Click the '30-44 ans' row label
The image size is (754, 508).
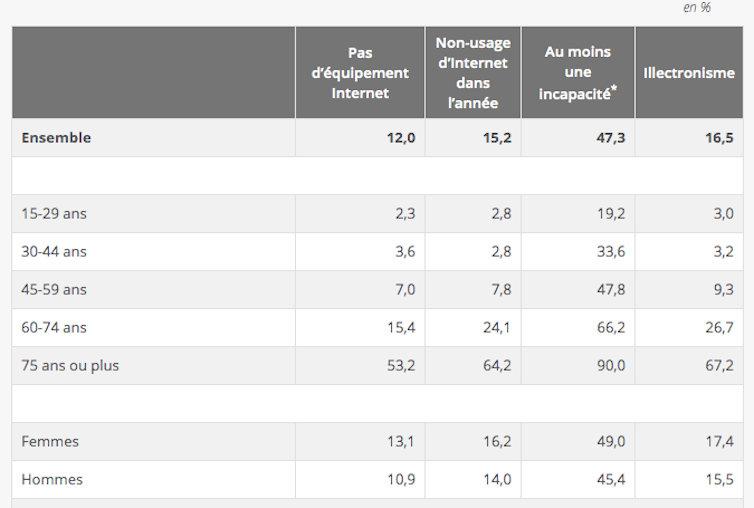click(x=54, y=252)
